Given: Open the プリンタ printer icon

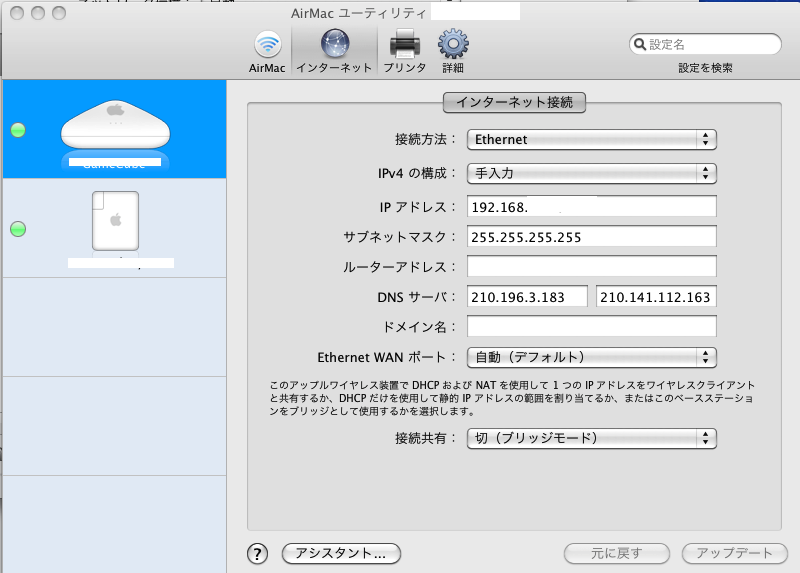Looking at the screenshot, I should click(x=405, y=44).
